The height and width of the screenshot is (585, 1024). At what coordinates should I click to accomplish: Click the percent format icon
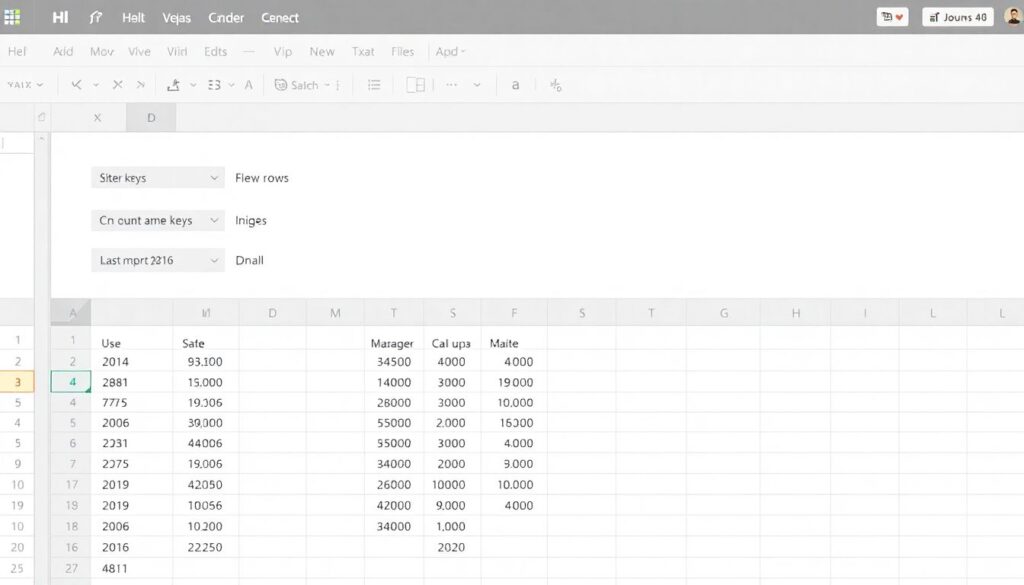pyautogui.click(x=556, y=86)
